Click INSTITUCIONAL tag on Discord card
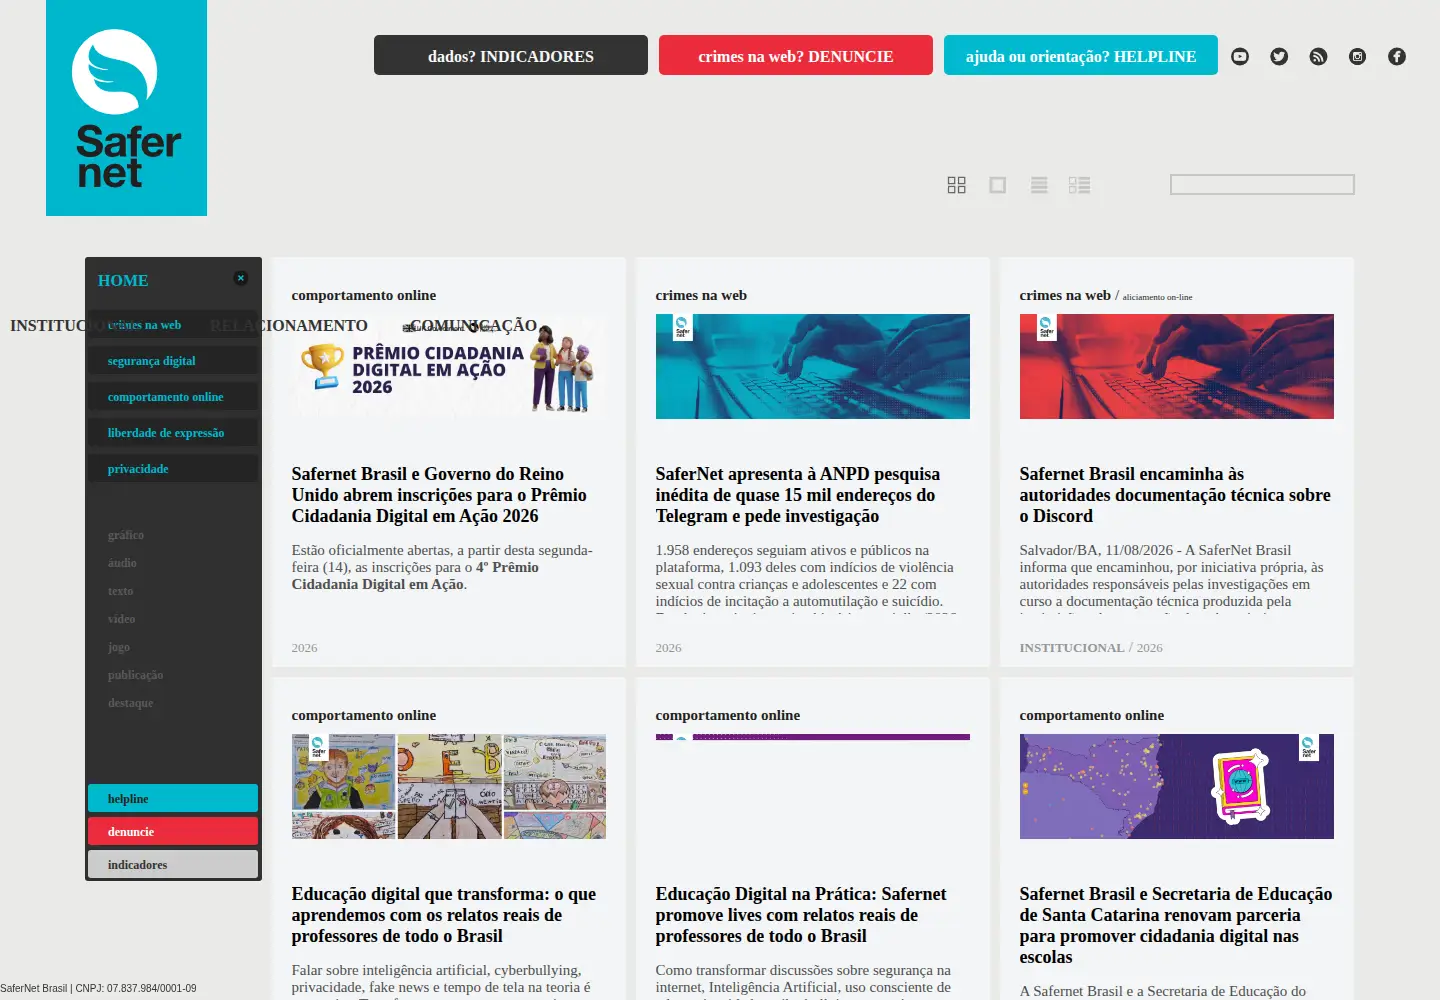Screen dimensions: 1440x1000 1072,648
